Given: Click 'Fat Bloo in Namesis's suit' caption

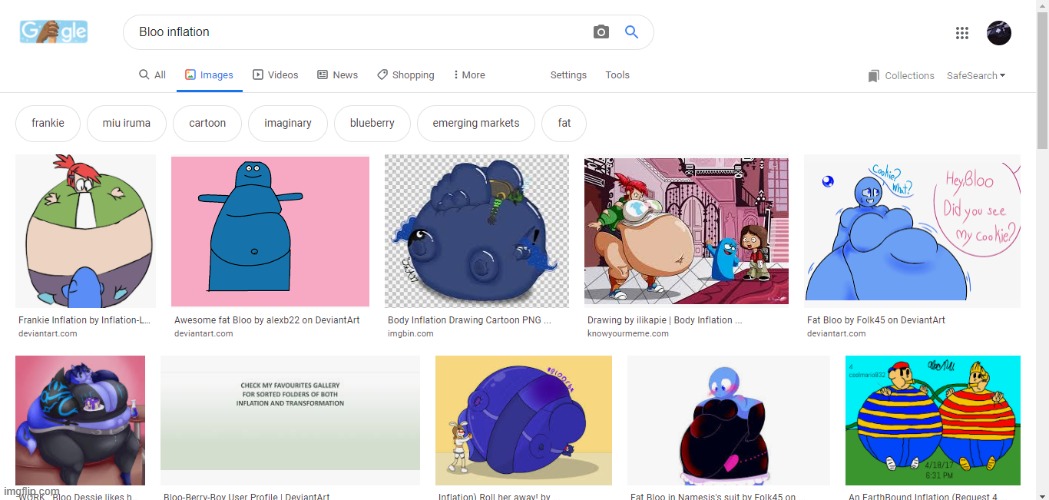Looking at the screenshot, I should pos(713,497).
